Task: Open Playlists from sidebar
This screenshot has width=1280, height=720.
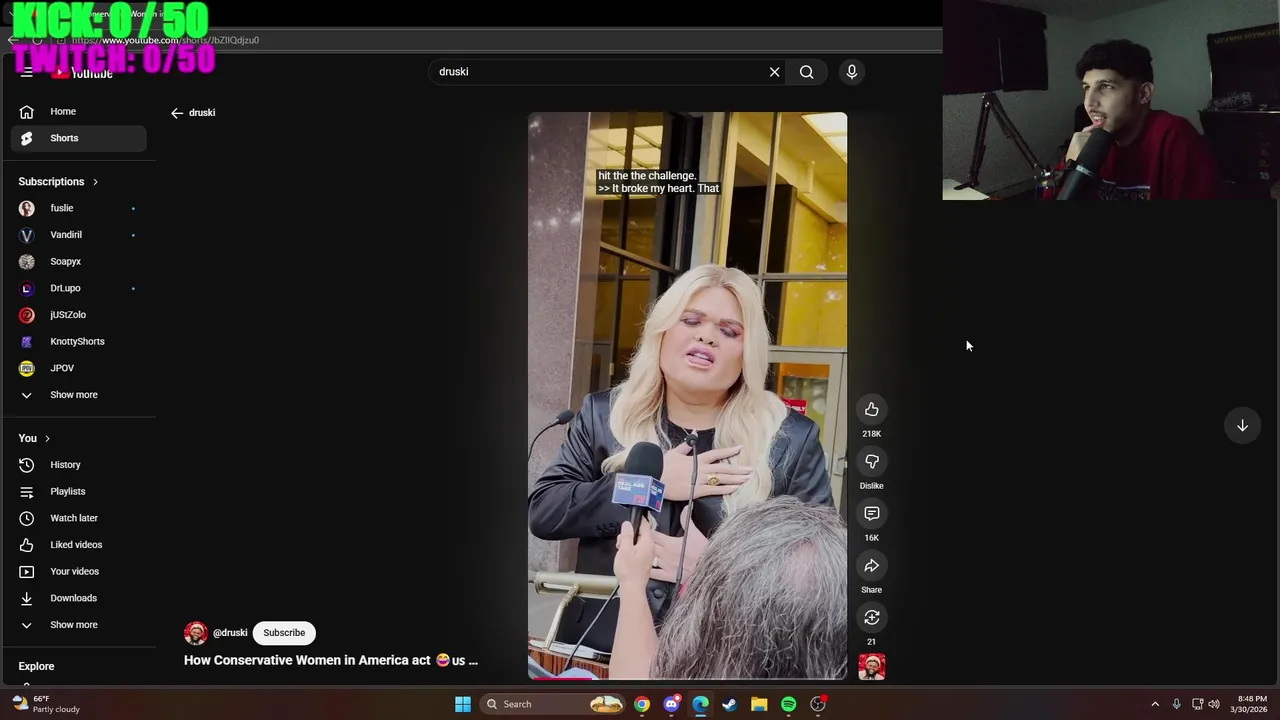Action: tap(78, 491)
